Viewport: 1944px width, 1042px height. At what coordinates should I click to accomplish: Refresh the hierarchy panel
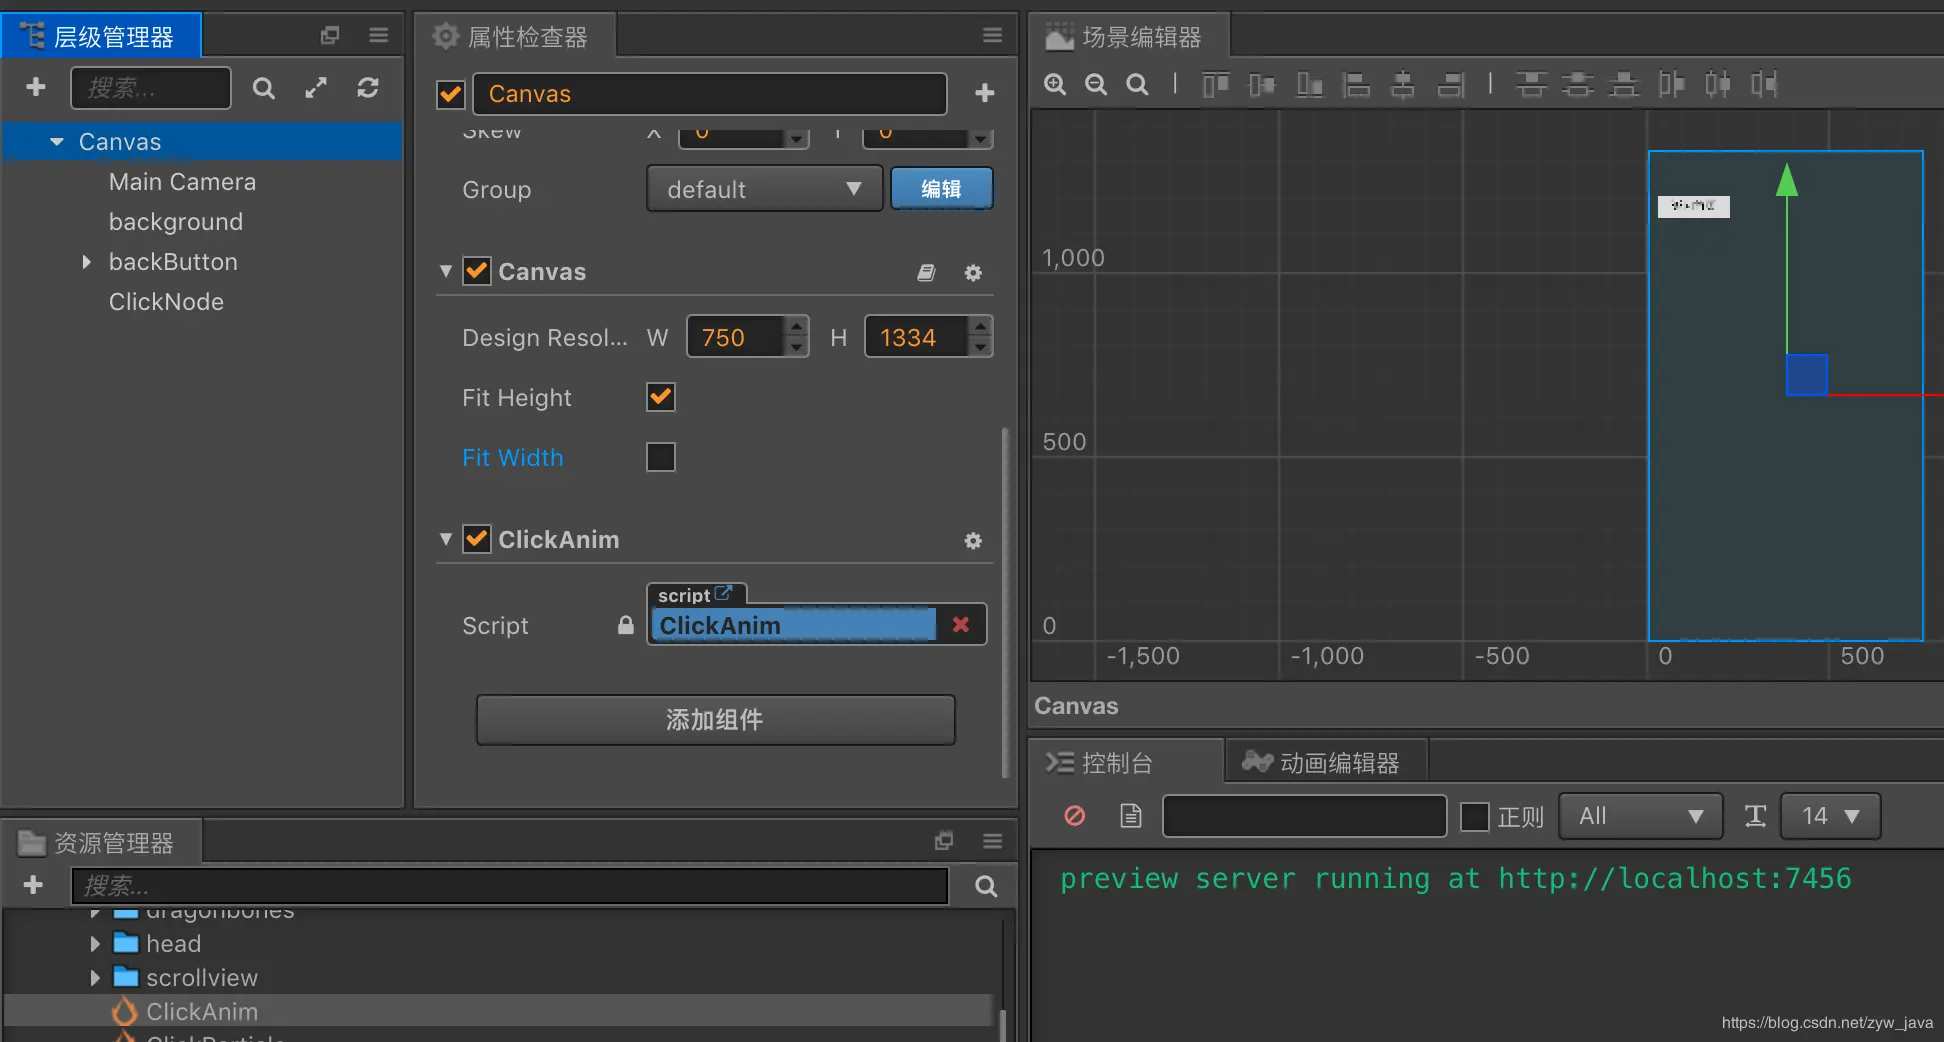click(x=368, y=88)
